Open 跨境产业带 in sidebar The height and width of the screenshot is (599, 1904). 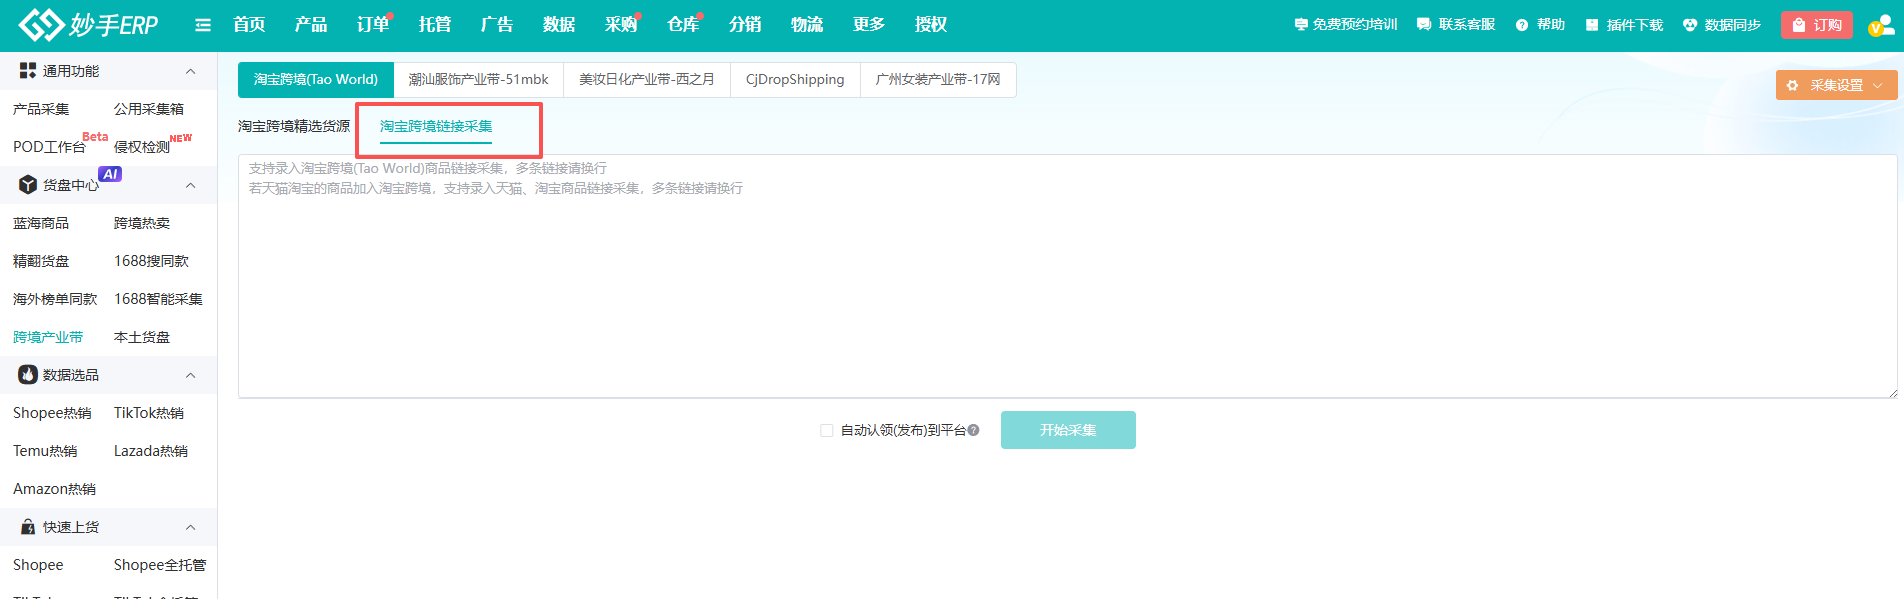click(48, 337)
